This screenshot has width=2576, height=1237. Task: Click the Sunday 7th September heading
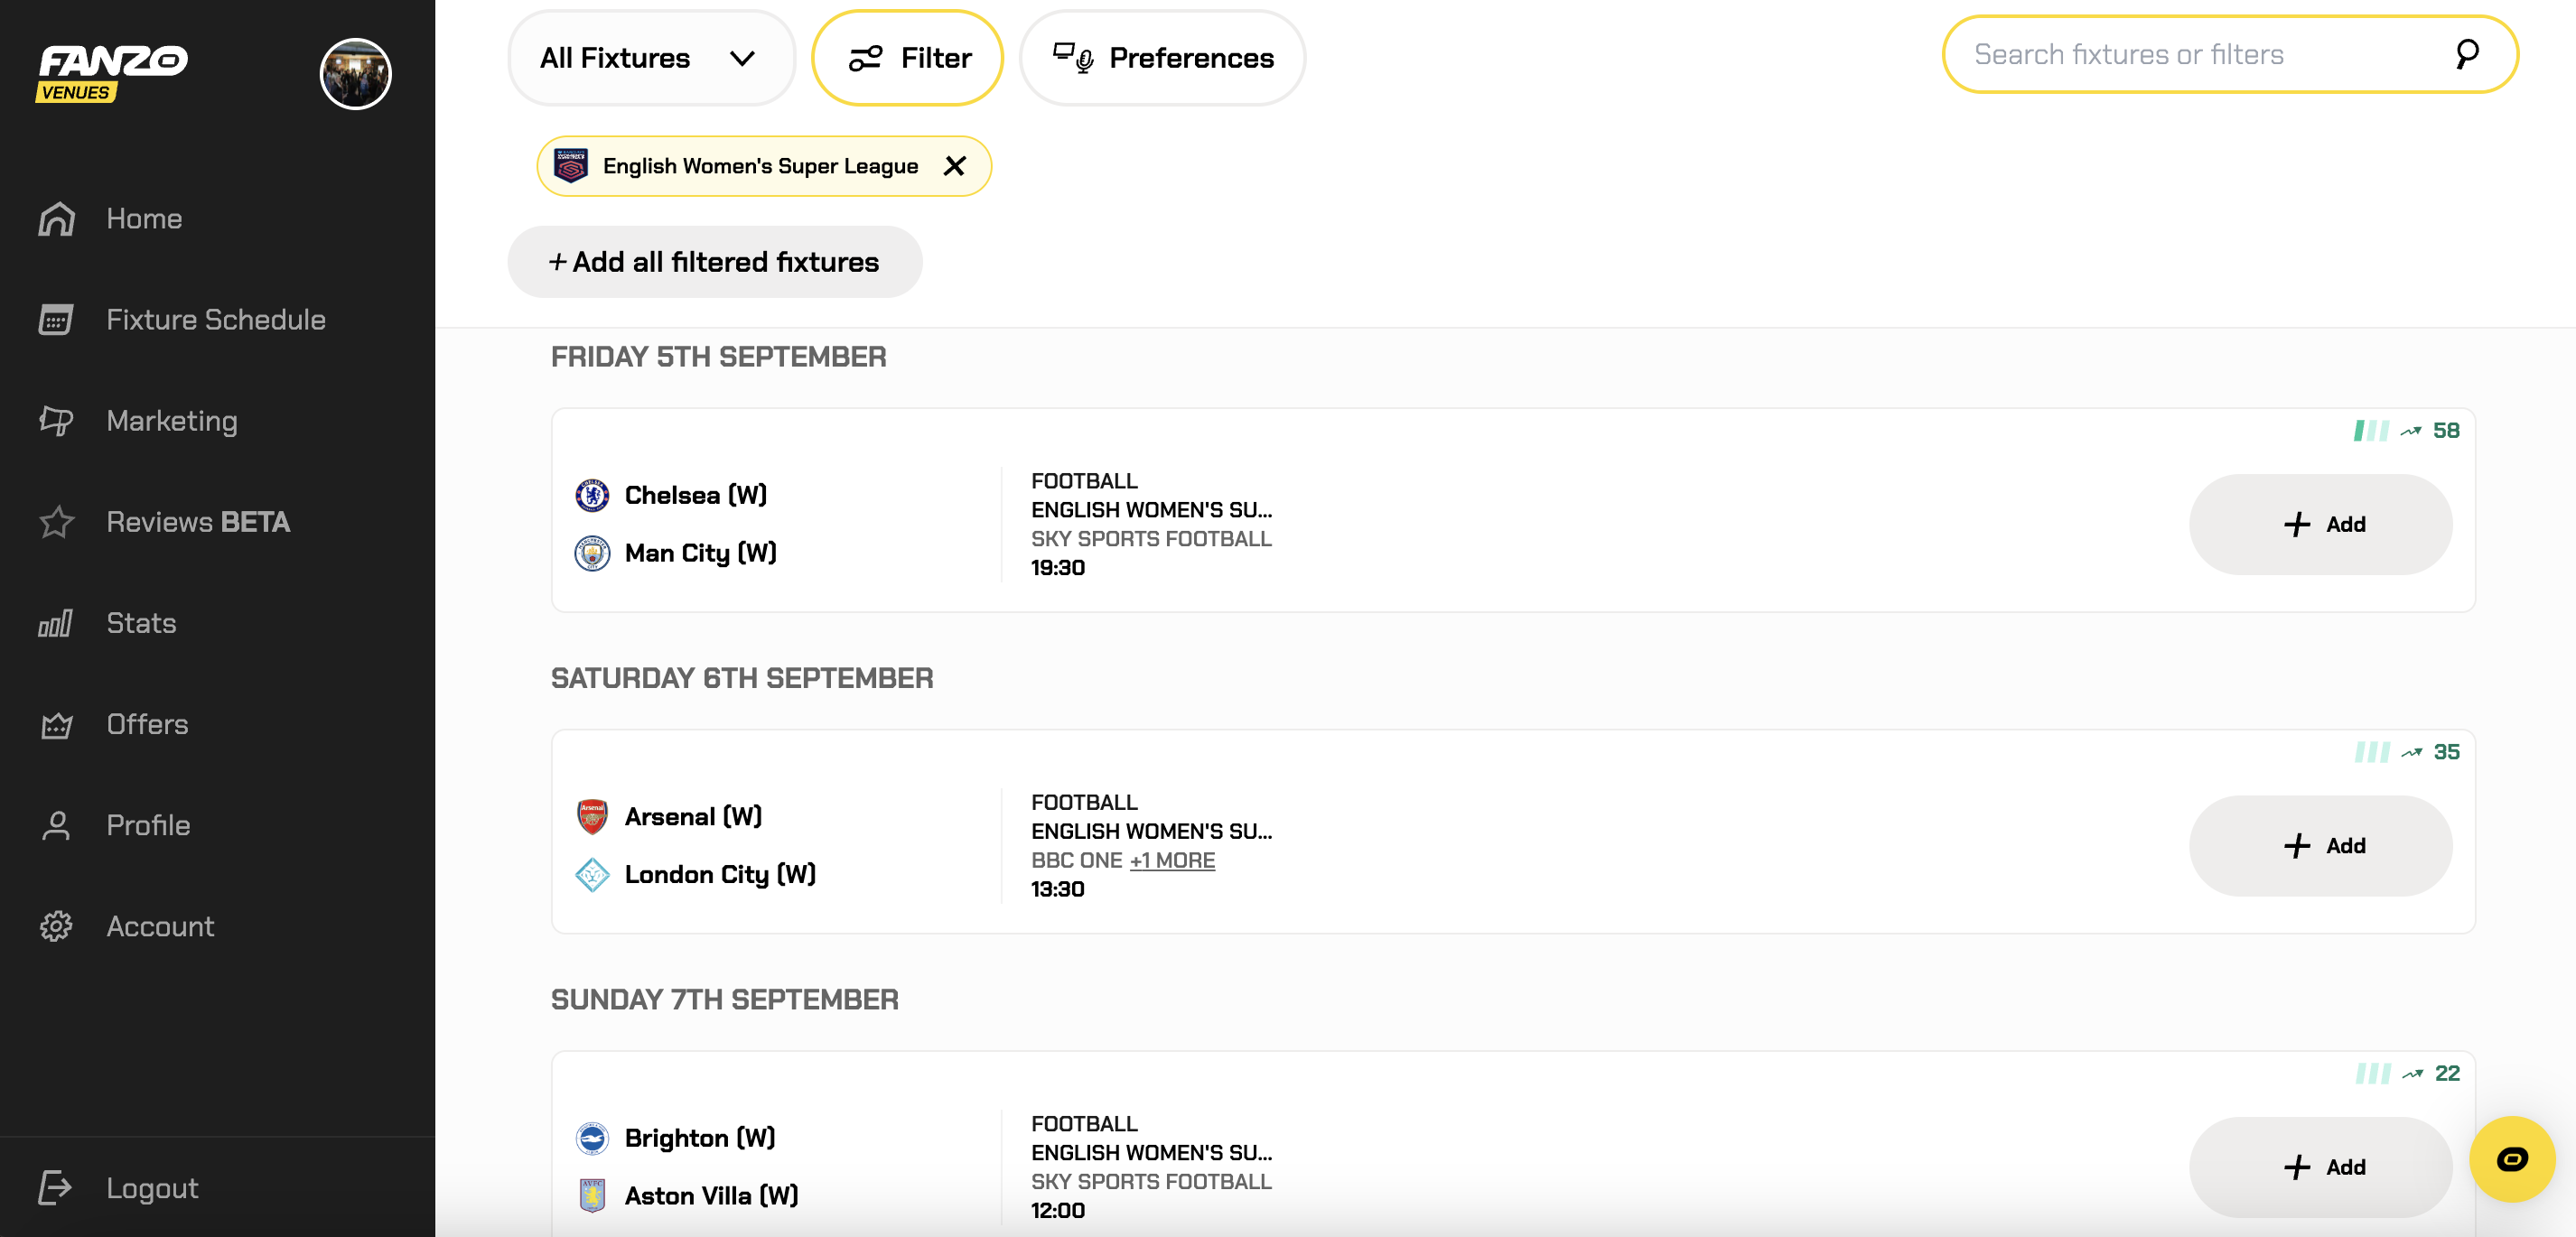(x=724, y=1000)
